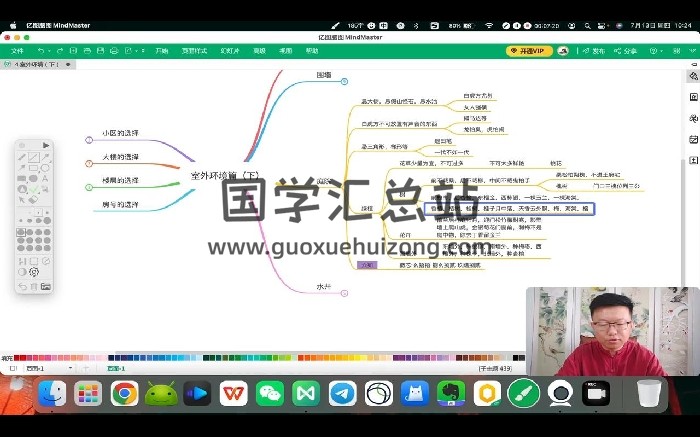Open the 幻灯片 ribbon tab

pyautogui.click(x=230, y=51)
